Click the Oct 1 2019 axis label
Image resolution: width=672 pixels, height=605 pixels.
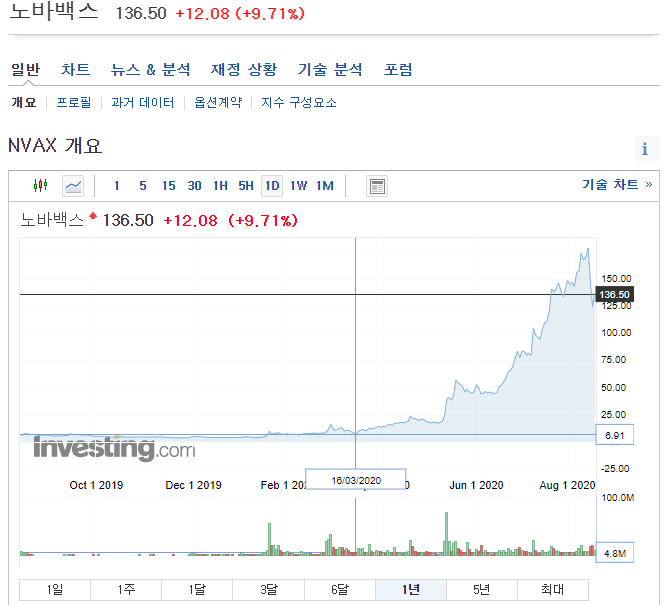pos(96,485)
